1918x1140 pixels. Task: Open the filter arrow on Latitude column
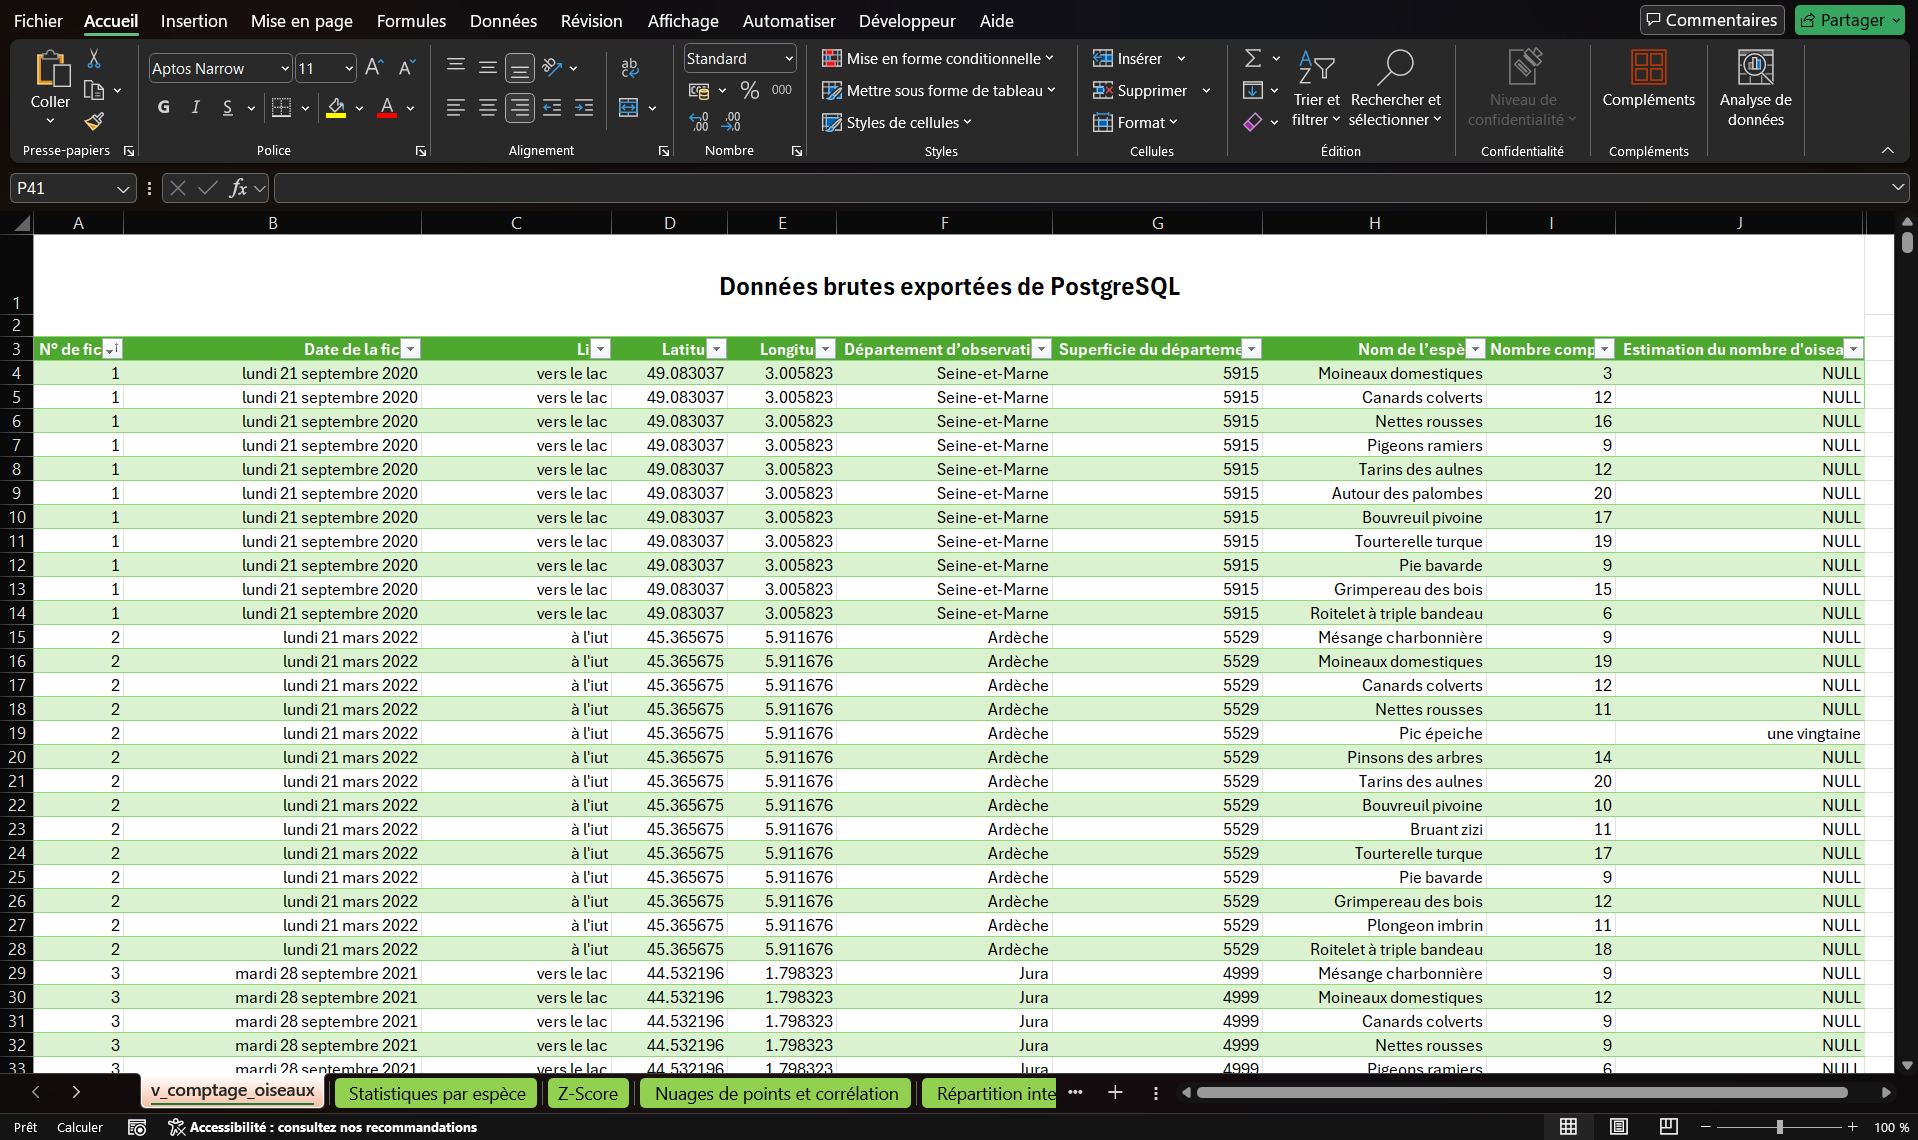tap(717, 348)
